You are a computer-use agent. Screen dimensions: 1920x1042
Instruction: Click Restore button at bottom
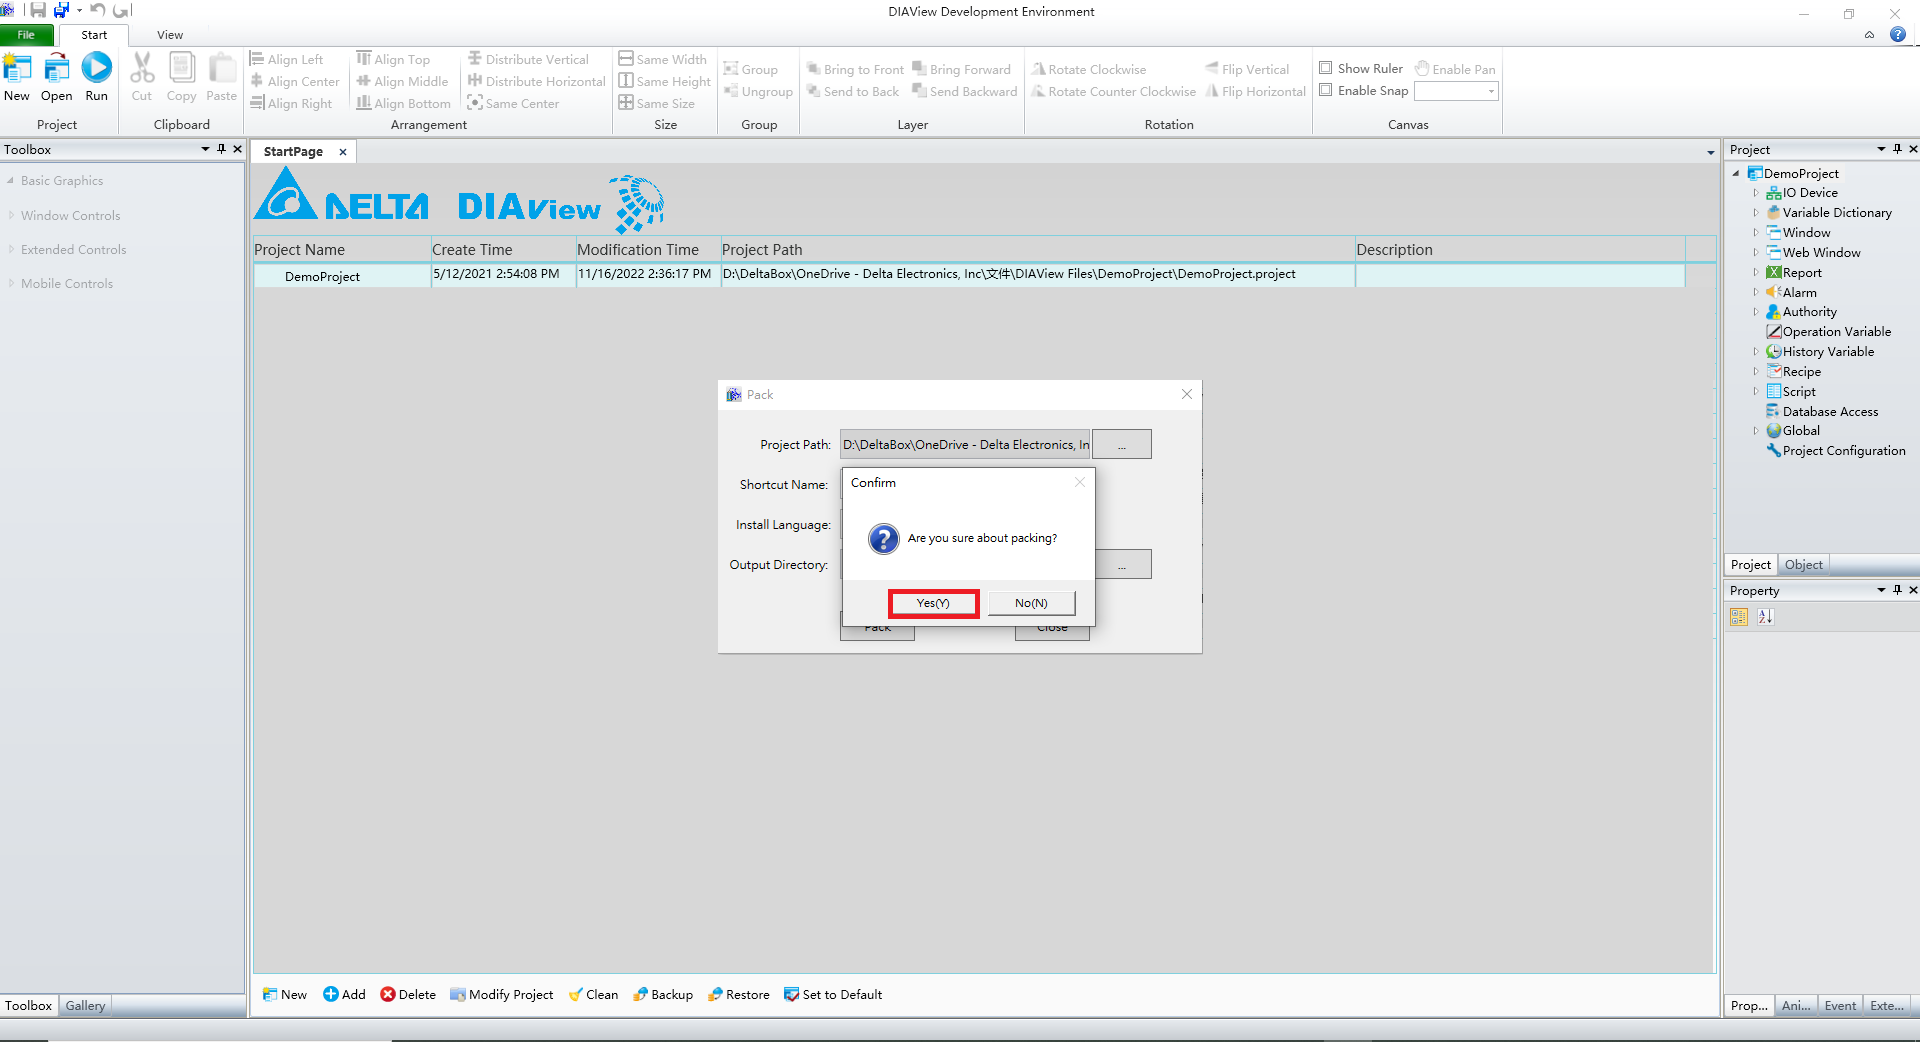point(738,994)
